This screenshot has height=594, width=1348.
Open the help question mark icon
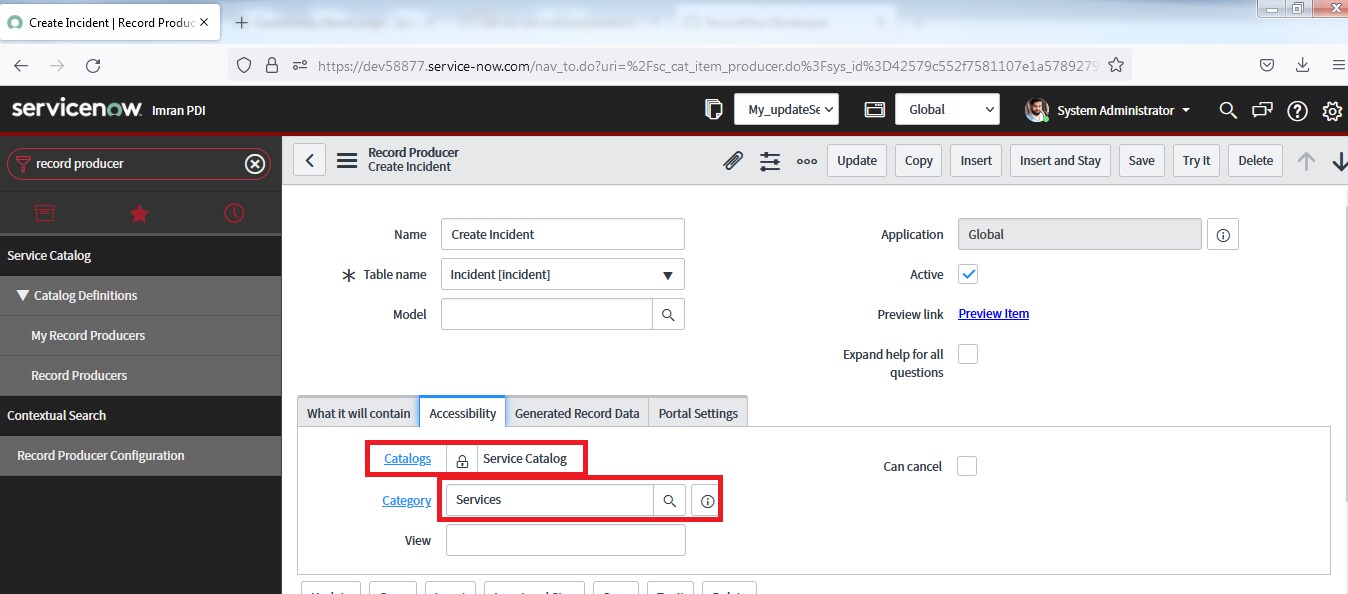[1297, 110]
